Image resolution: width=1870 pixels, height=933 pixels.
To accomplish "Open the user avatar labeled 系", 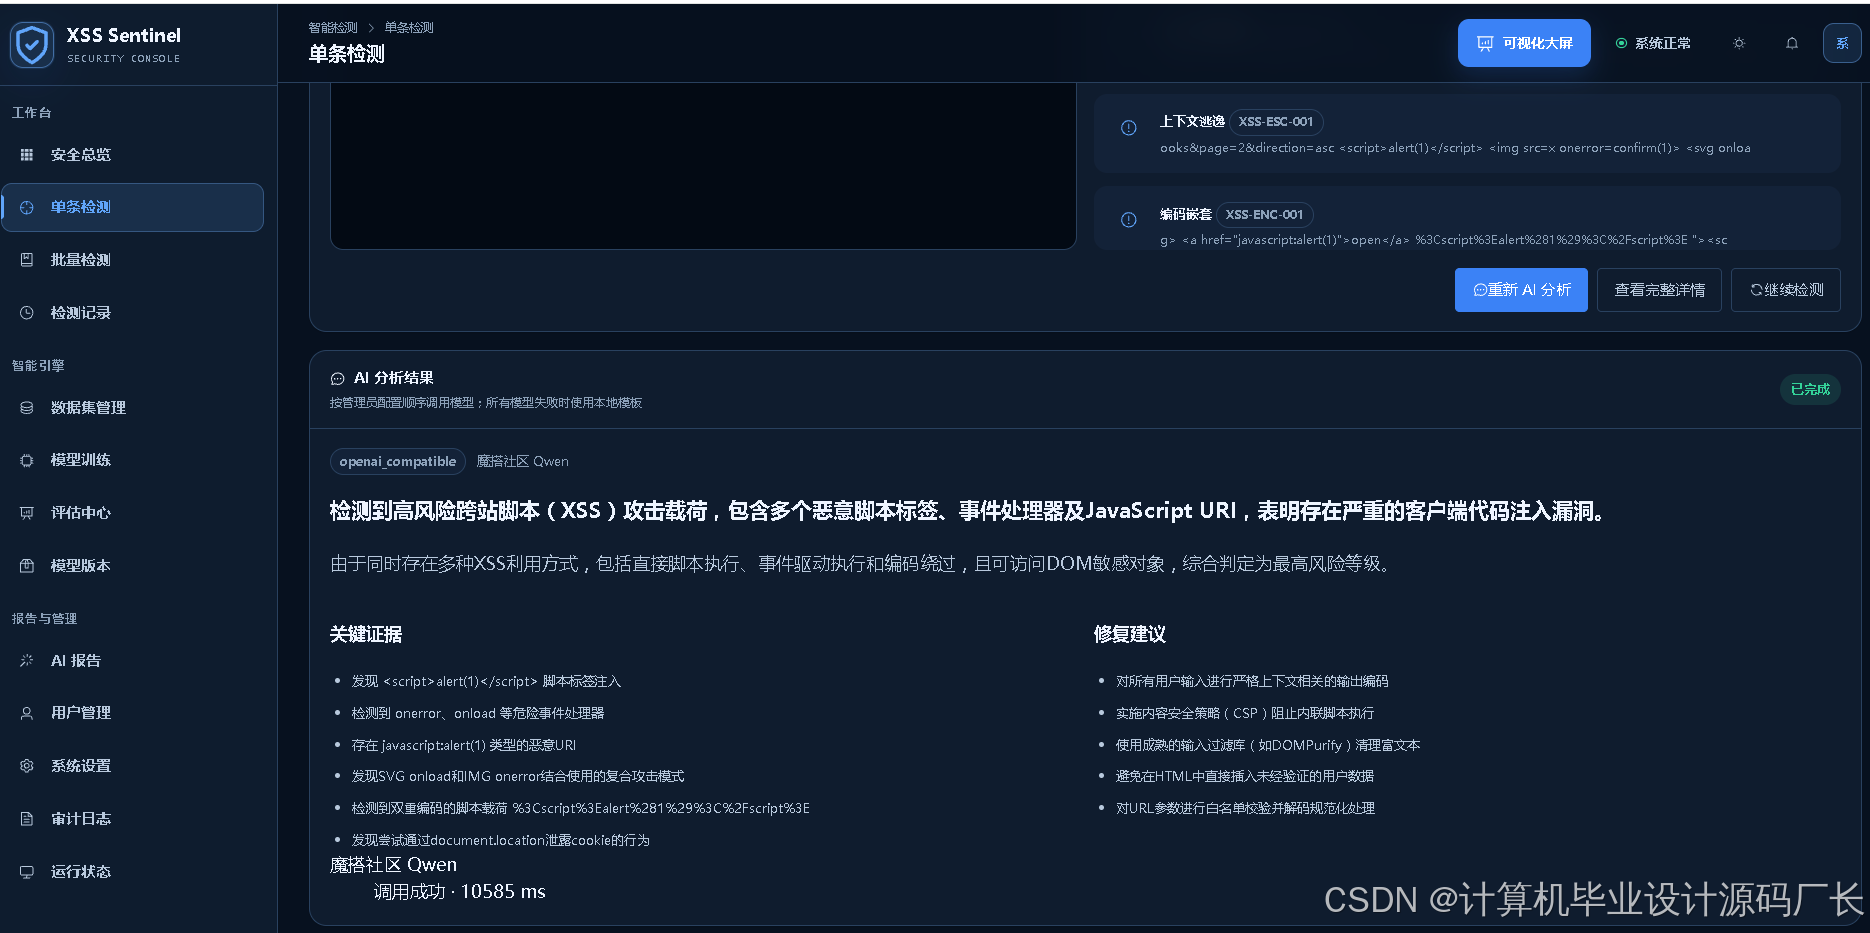I will tap(1842, 43).
